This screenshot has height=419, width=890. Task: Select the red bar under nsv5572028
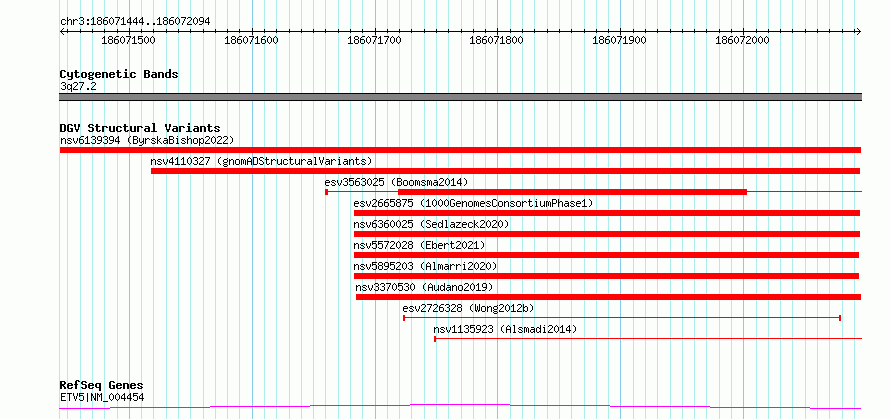[606, 255]
